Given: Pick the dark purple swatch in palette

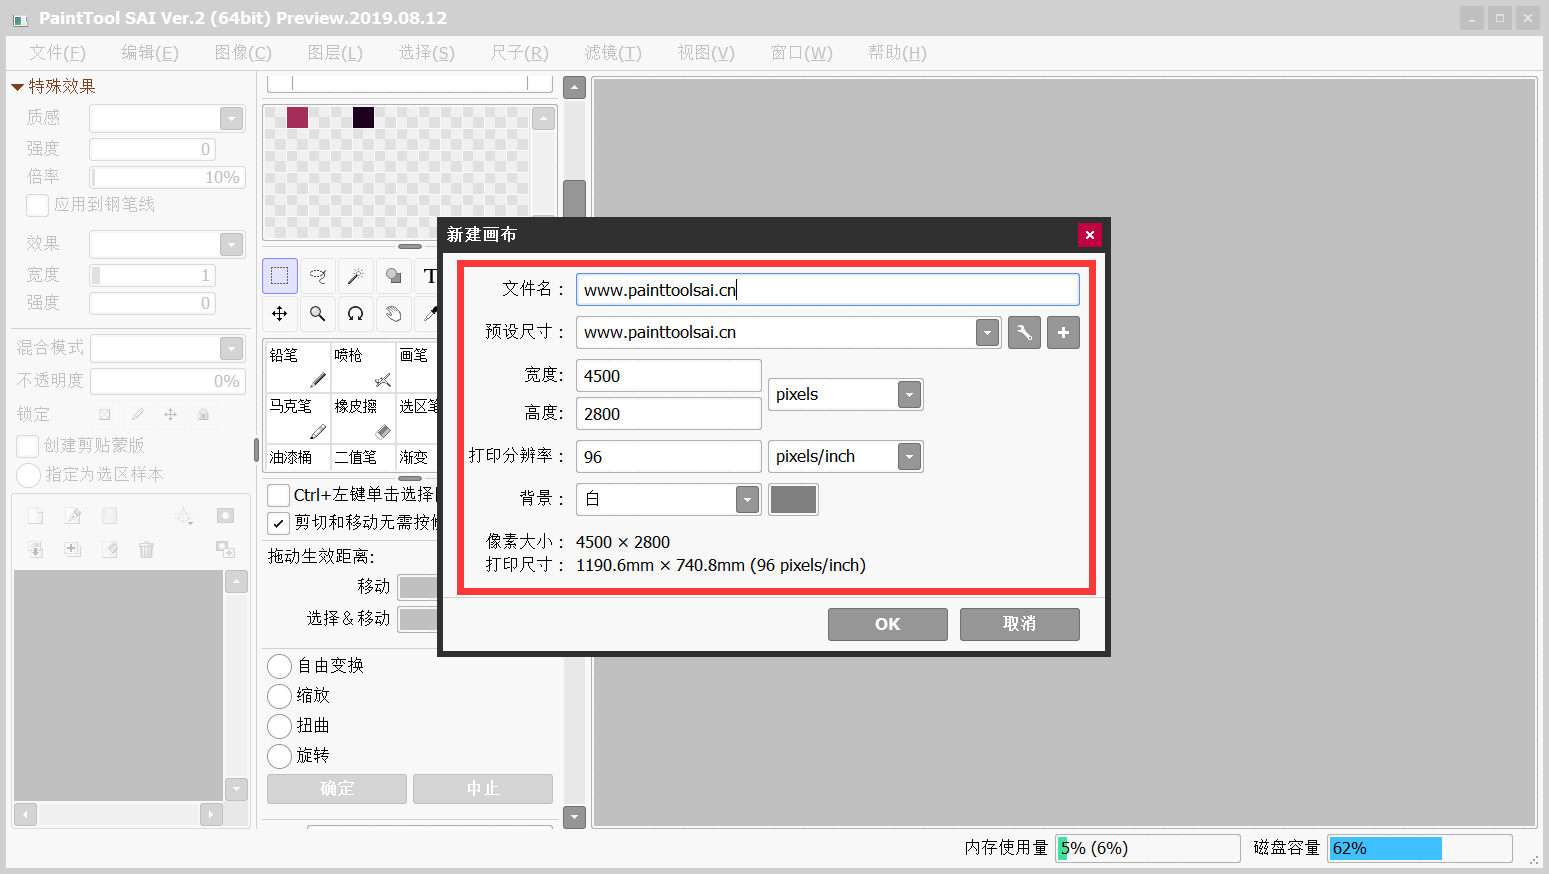Looking at the screenshot, I should 363,117.
